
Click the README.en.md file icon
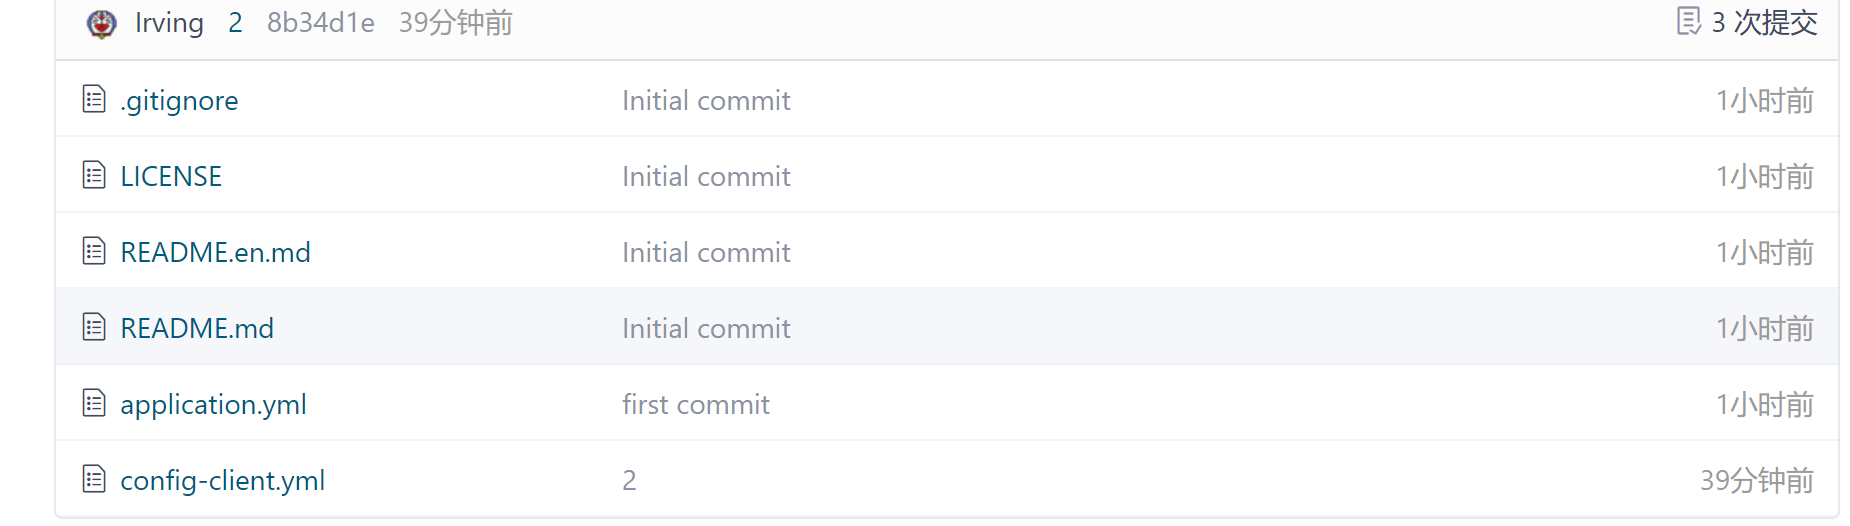(x=94, y=251)
